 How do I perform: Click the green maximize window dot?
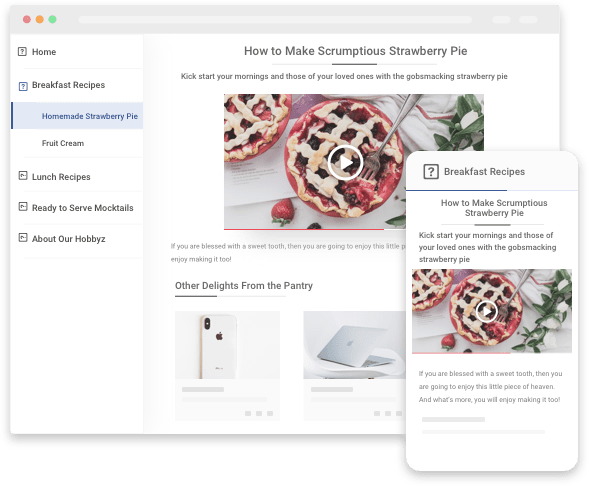[x=53, y=19]
